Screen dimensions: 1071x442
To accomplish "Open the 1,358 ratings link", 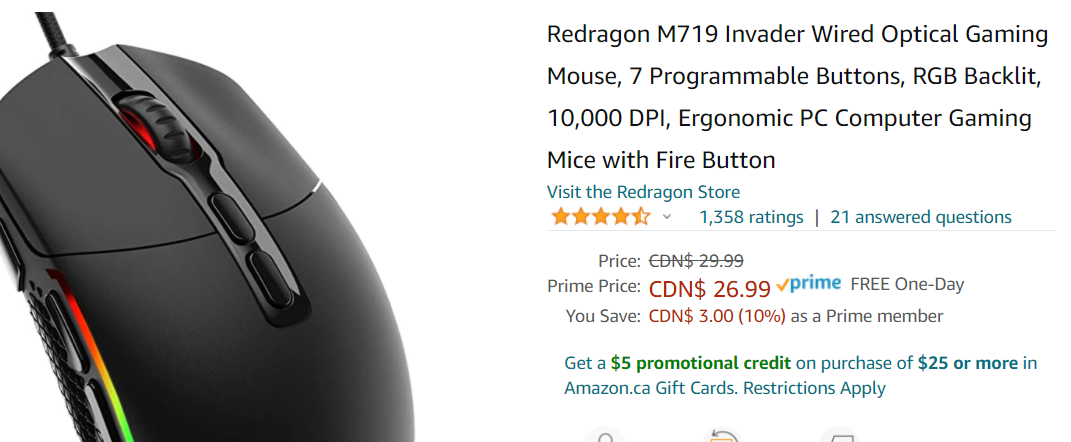I will (x=751, y=217).
